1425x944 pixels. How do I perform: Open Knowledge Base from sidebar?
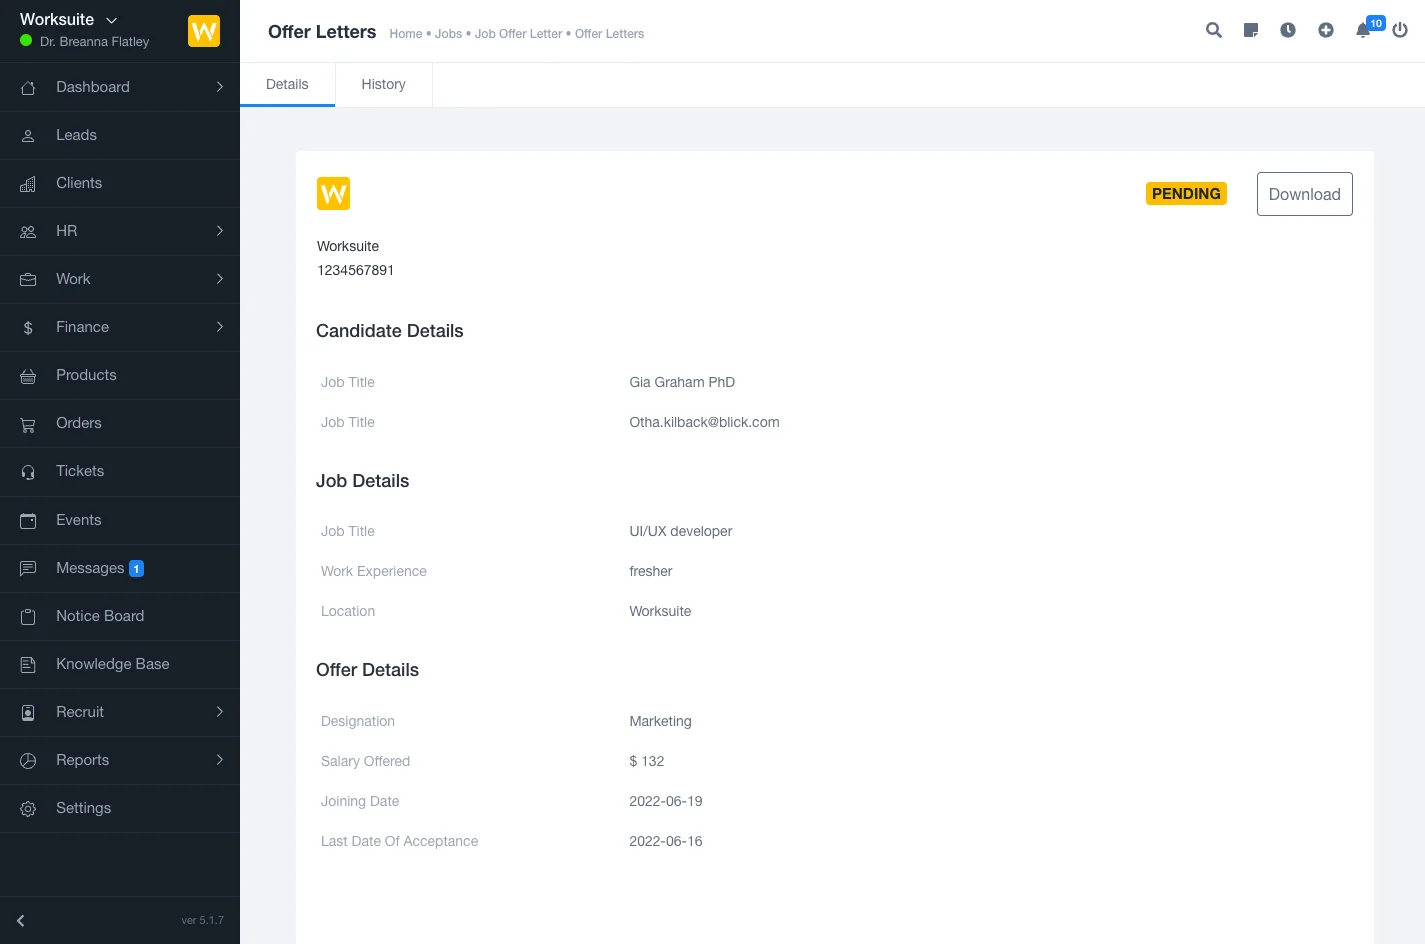[112, 664]
